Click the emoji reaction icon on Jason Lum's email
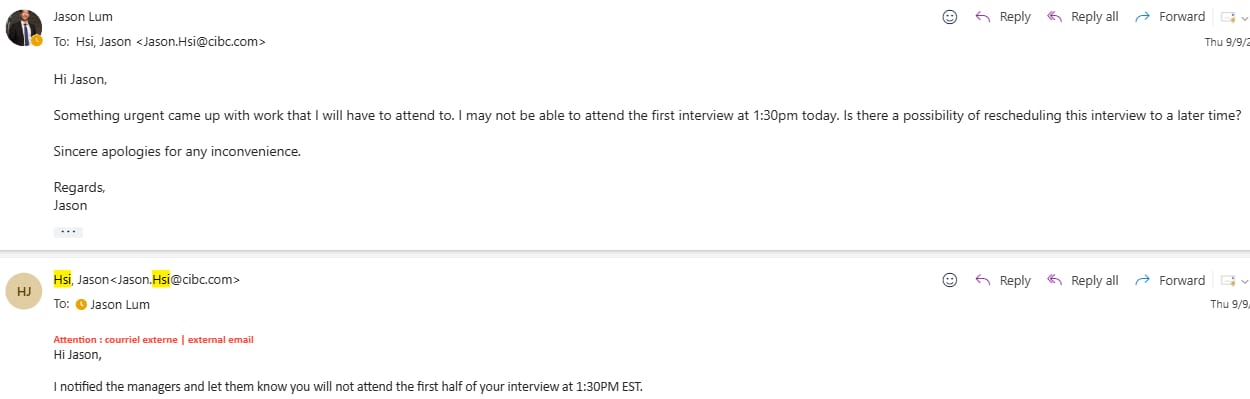Image resolution: width=1250 pixels, height=399 pixels. point(950,17)
